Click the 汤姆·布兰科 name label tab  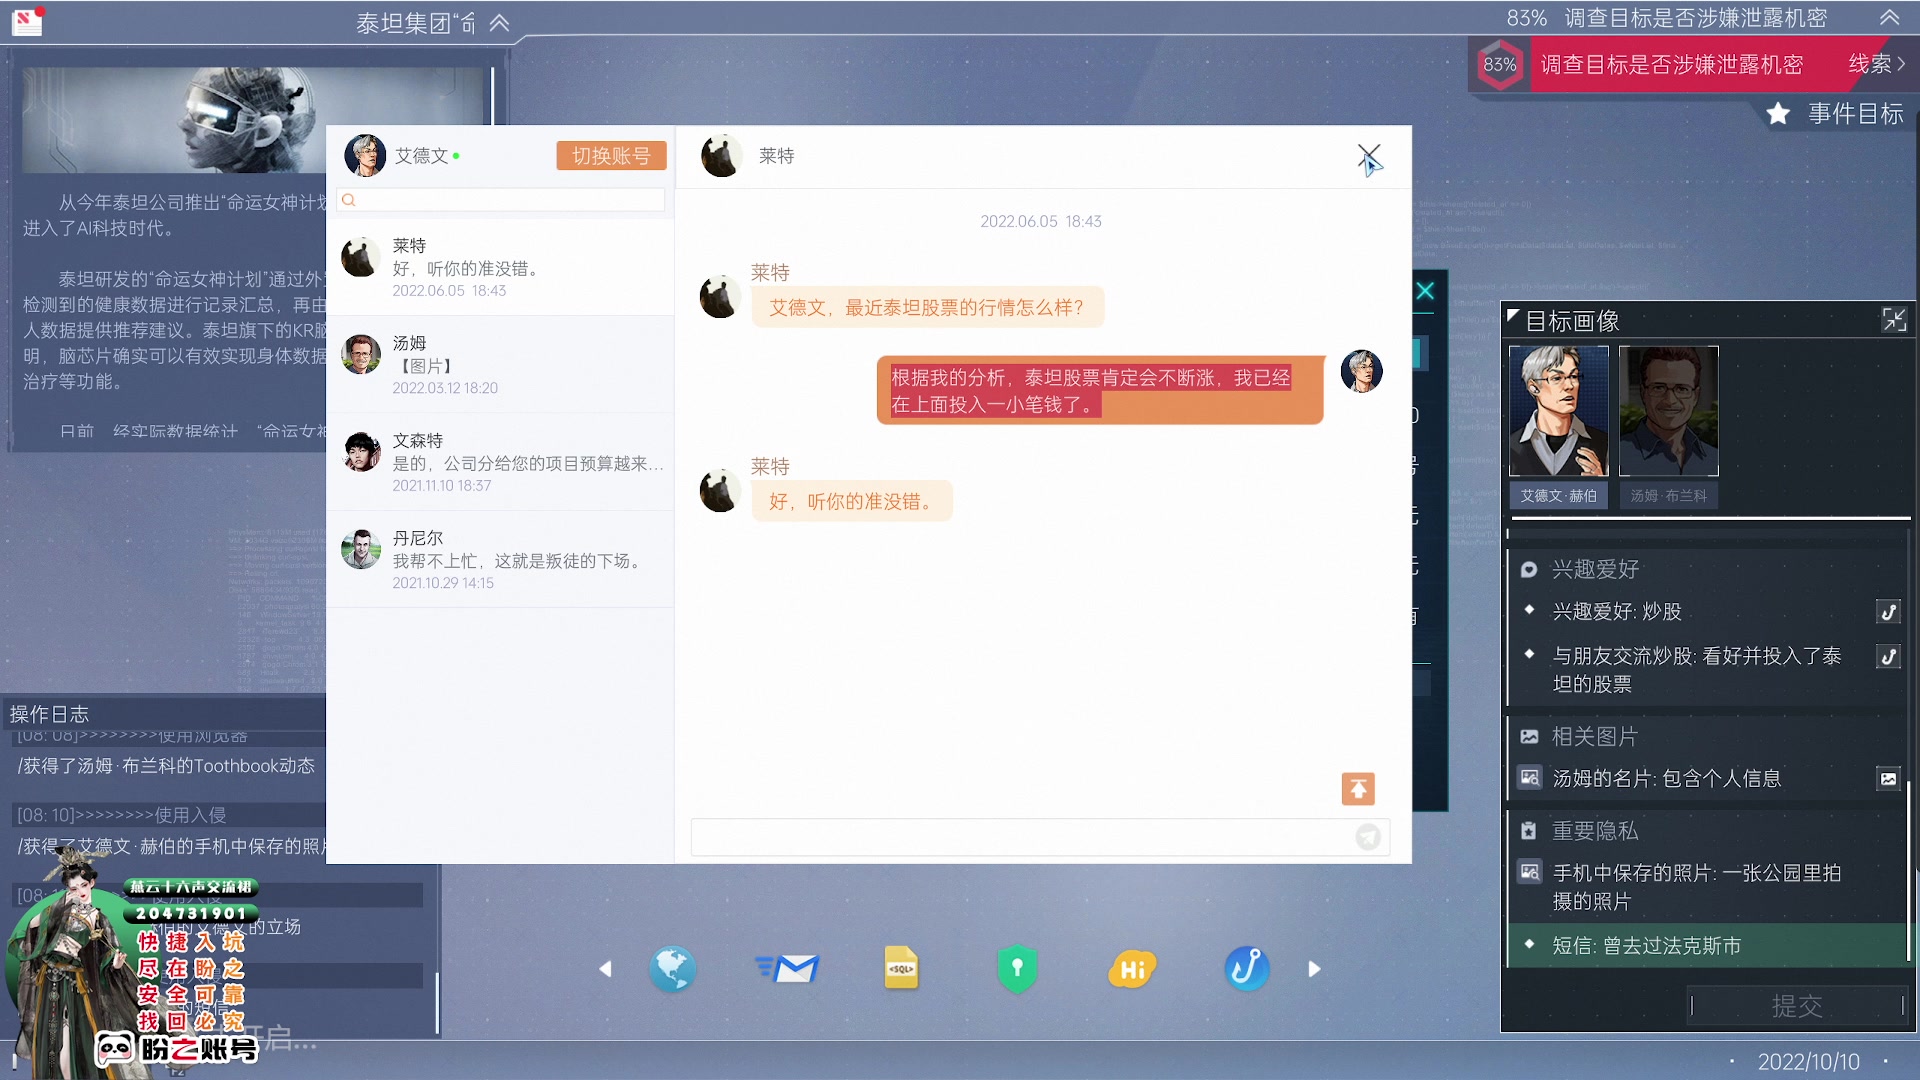(1668, 496)
